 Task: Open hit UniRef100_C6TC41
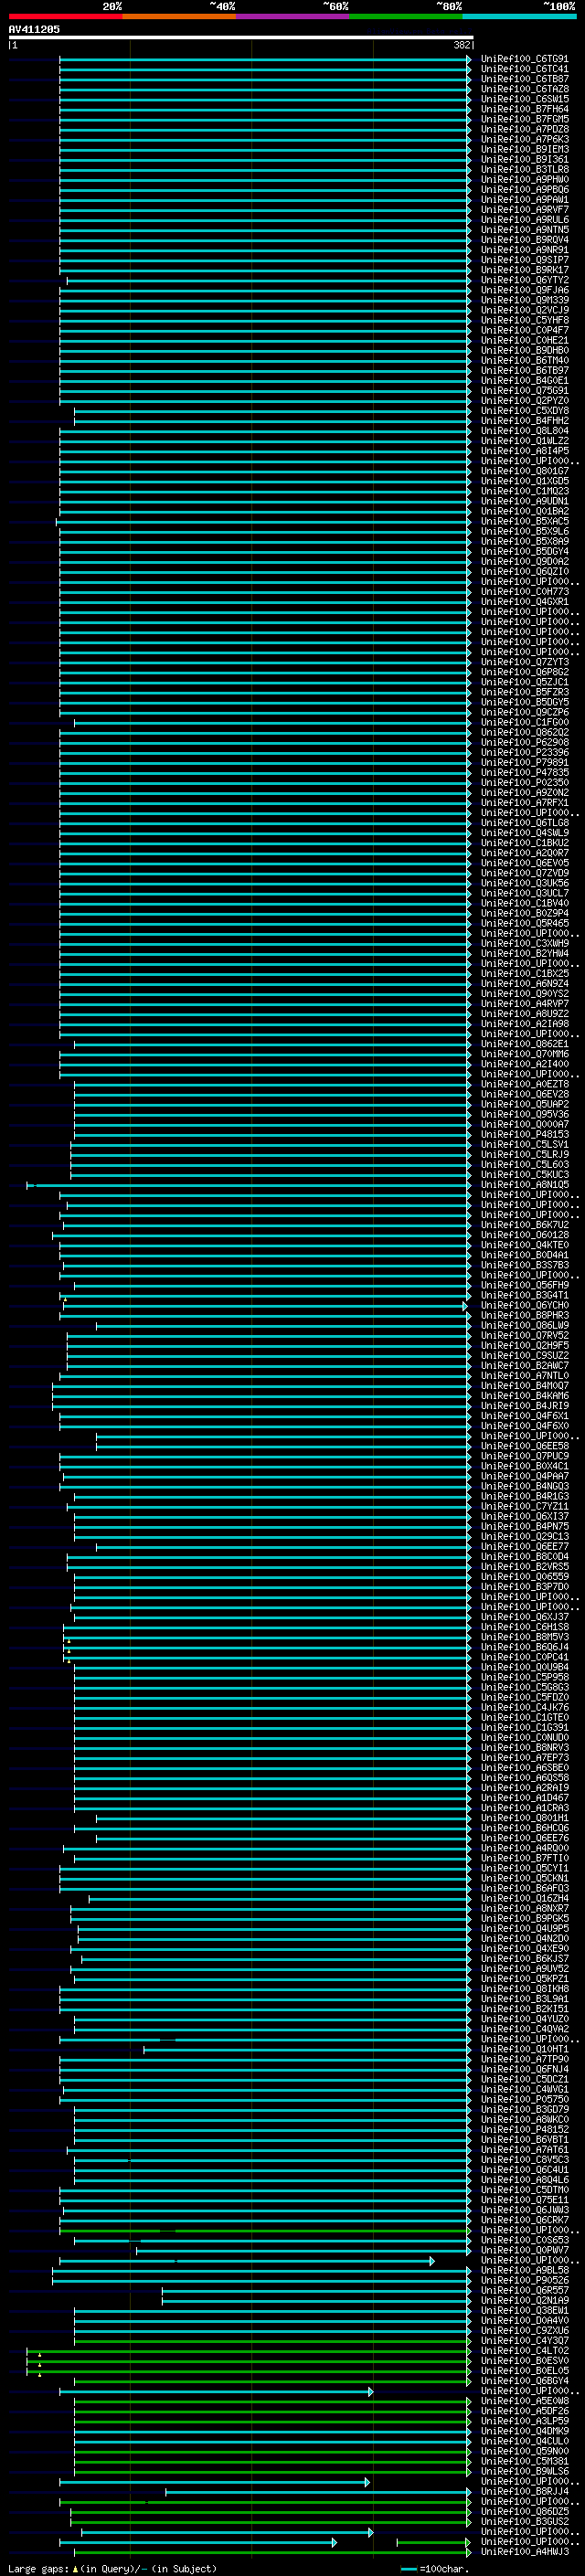coord(524,69)
